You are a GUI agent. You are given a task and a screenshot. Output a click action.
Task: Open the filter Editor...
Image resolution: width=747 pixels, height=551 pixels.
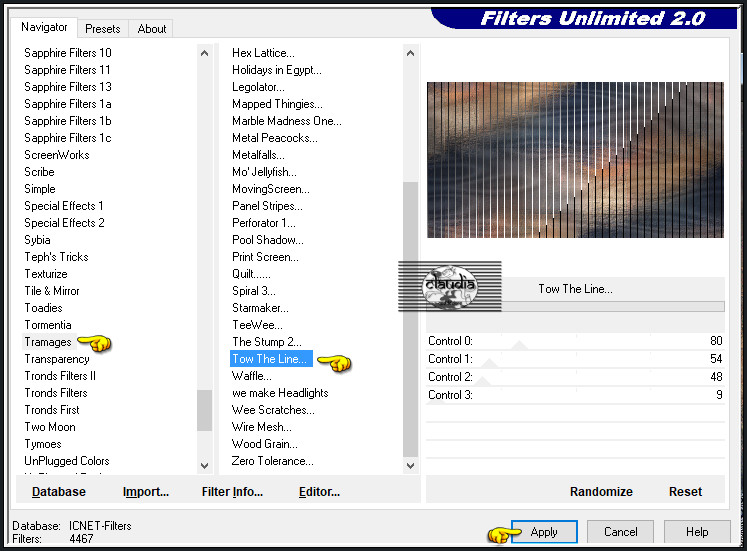tap(319, 491)
